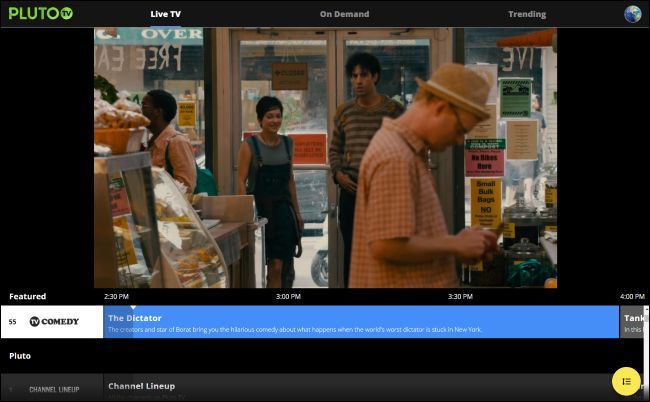The height and width of the screenshot is (402, 650).
Task: Click the playing video area
Action: [325, 157]
